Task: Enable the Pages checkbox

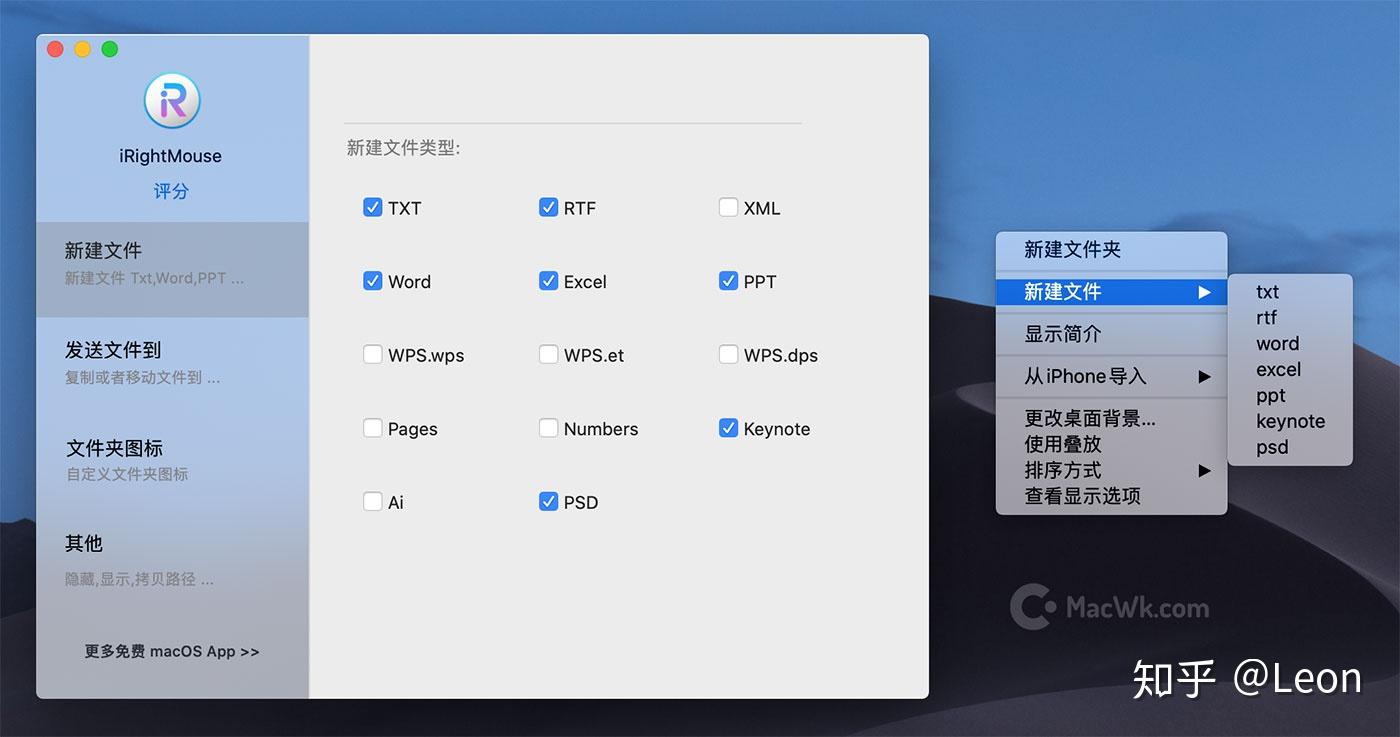Action: pos(373,428)
